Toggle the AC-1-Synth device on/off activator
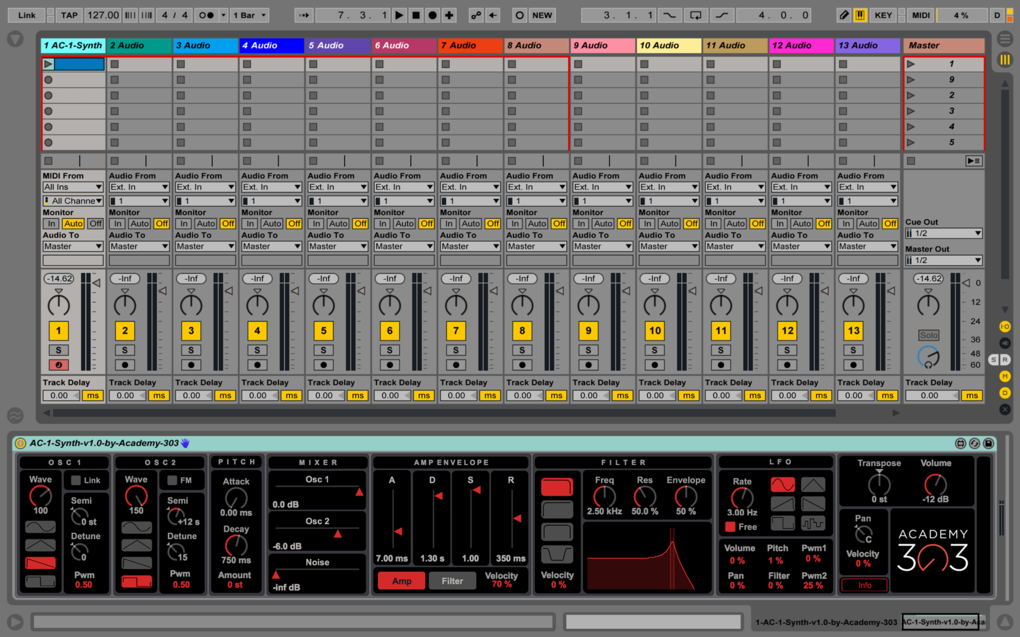The height and width of the screenshot is (637, 1020). click(x=20, y=444)
